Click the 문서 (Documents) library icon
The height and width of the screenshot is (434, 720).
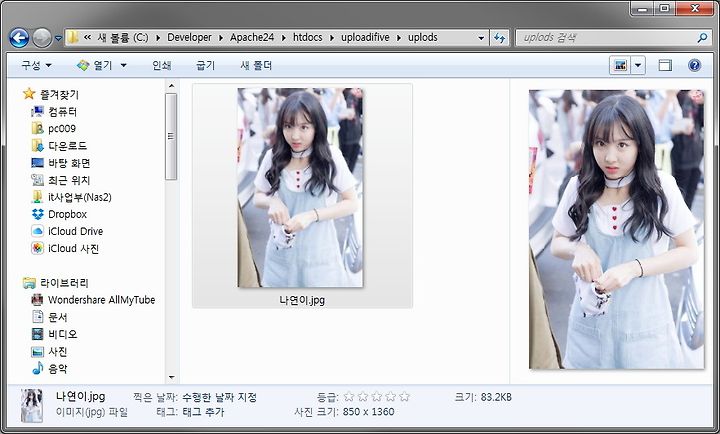click(x=38, y=317)
